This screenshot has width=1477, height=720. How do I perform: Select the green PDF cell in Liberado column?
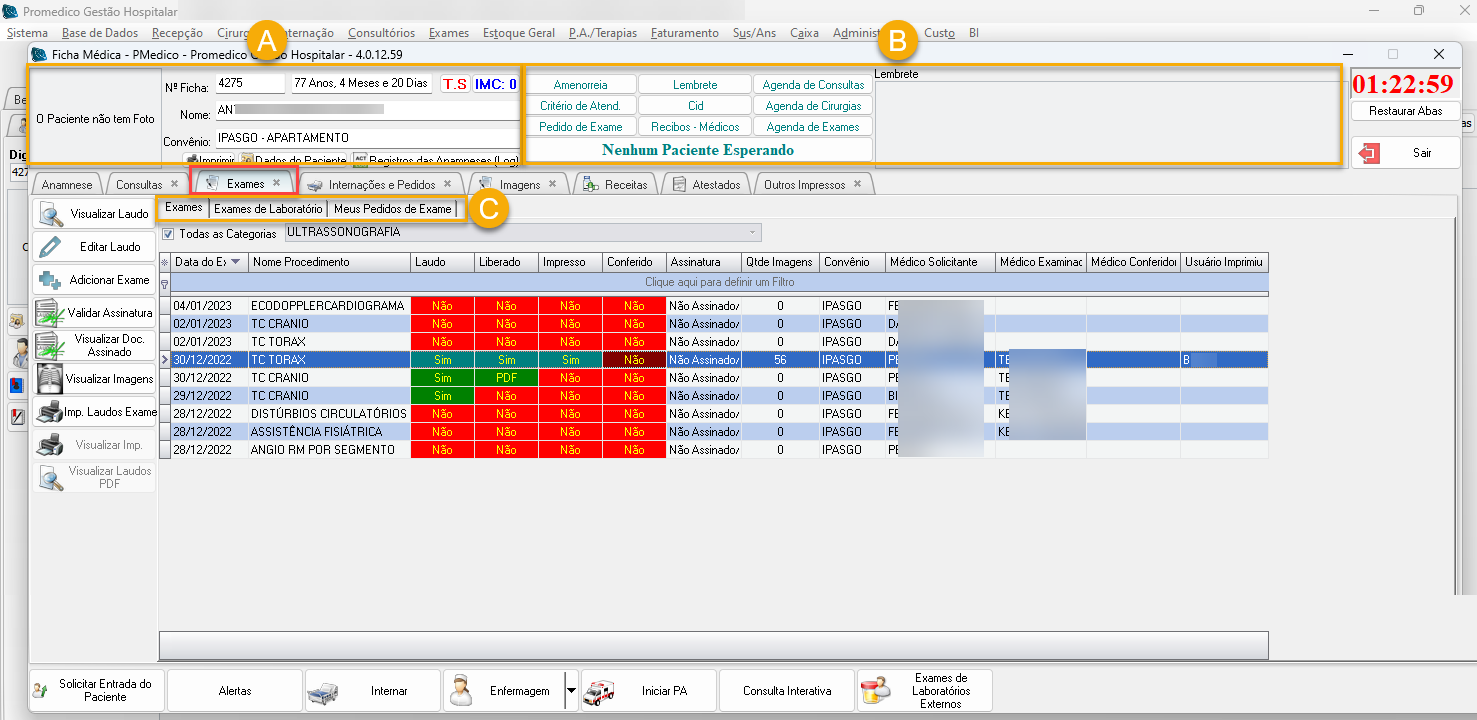[x=506, y=378]
